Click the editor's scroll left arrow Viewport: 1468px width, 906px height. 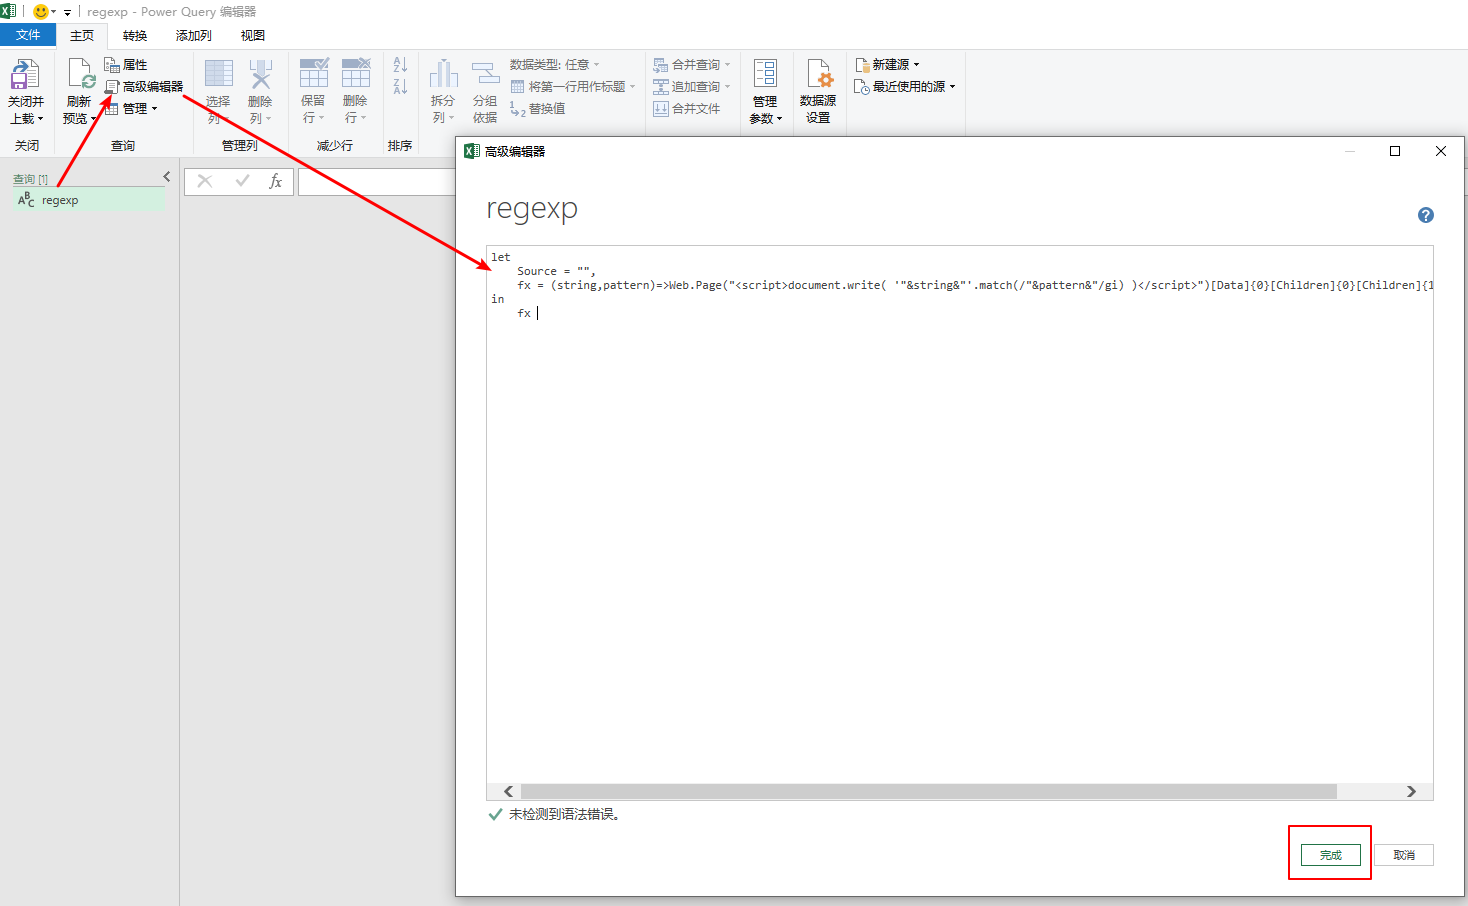coord(508,791)
